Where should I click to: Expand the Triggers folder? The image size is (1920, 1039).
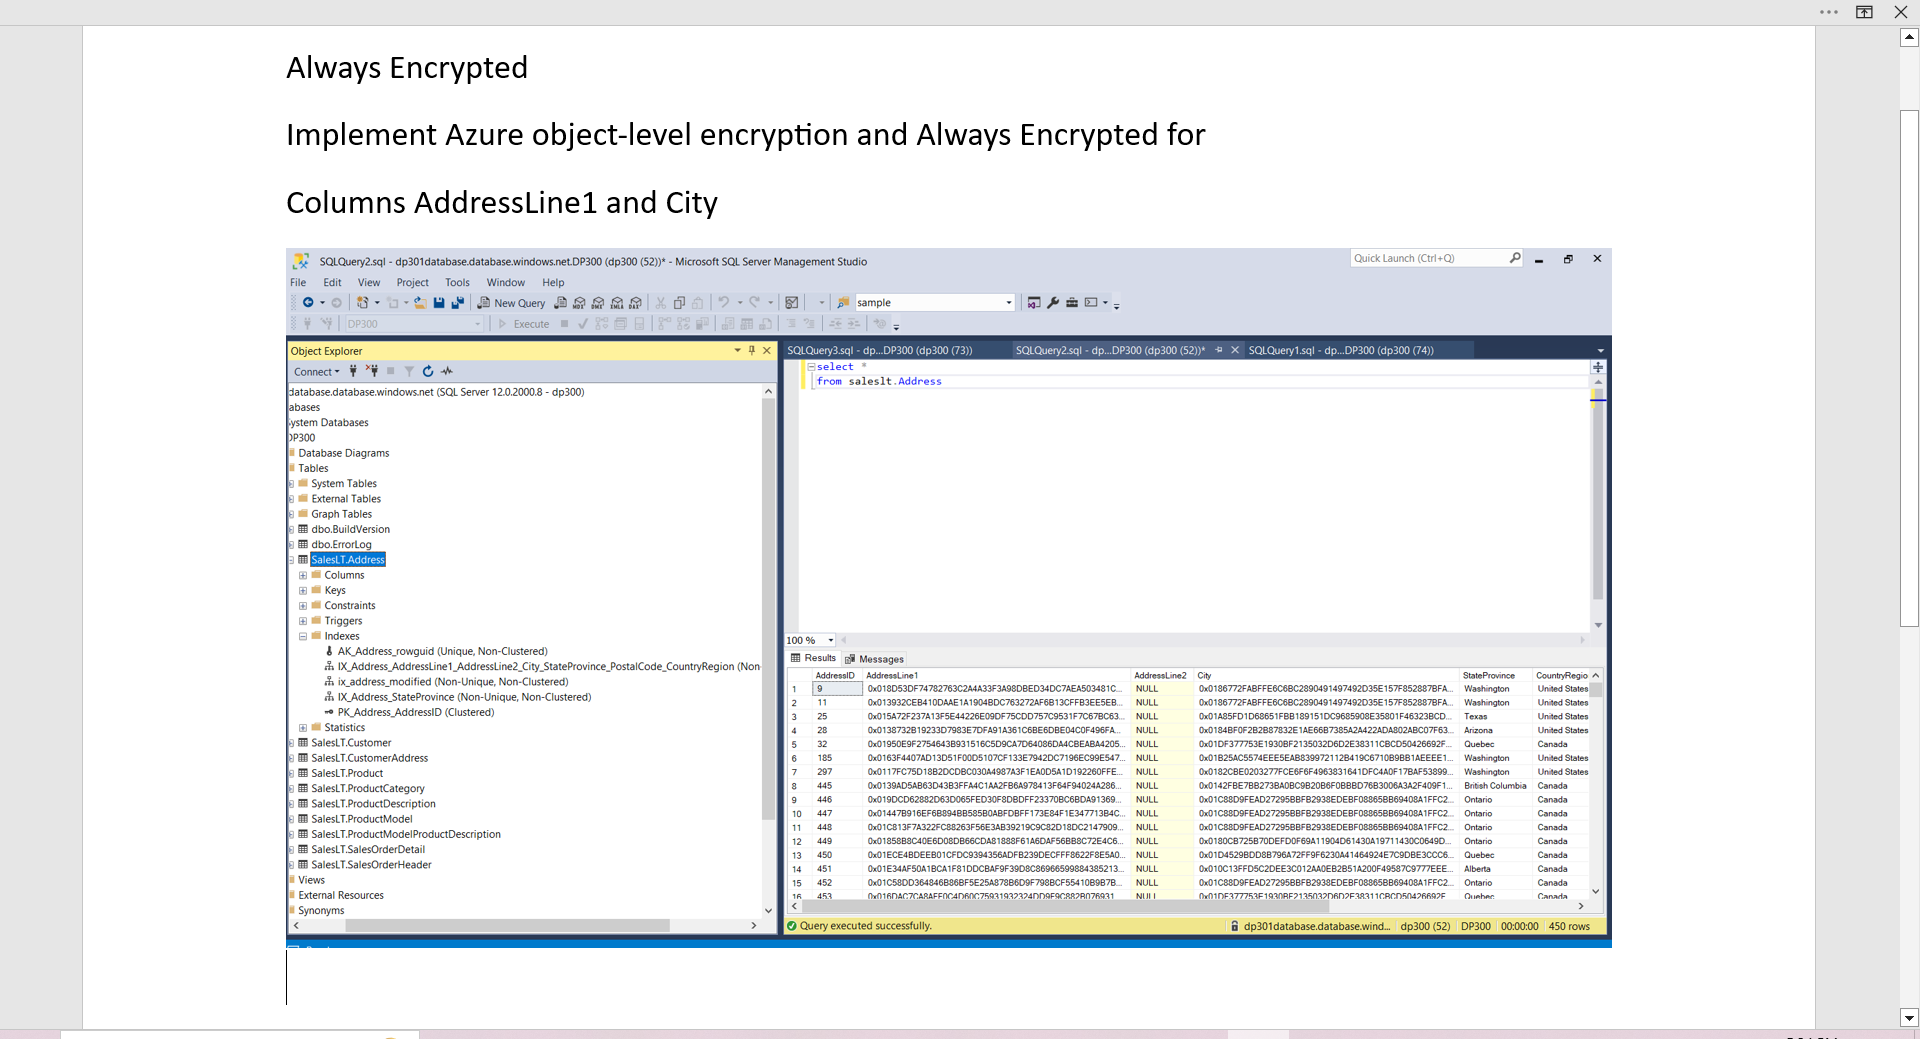point(303,621)
